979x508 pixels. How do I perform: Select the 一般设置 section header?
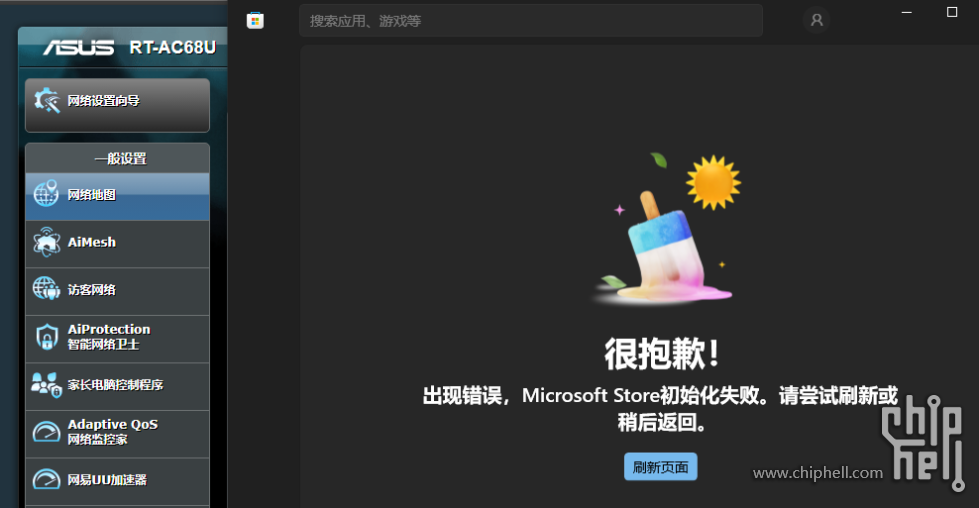point(120,158)
